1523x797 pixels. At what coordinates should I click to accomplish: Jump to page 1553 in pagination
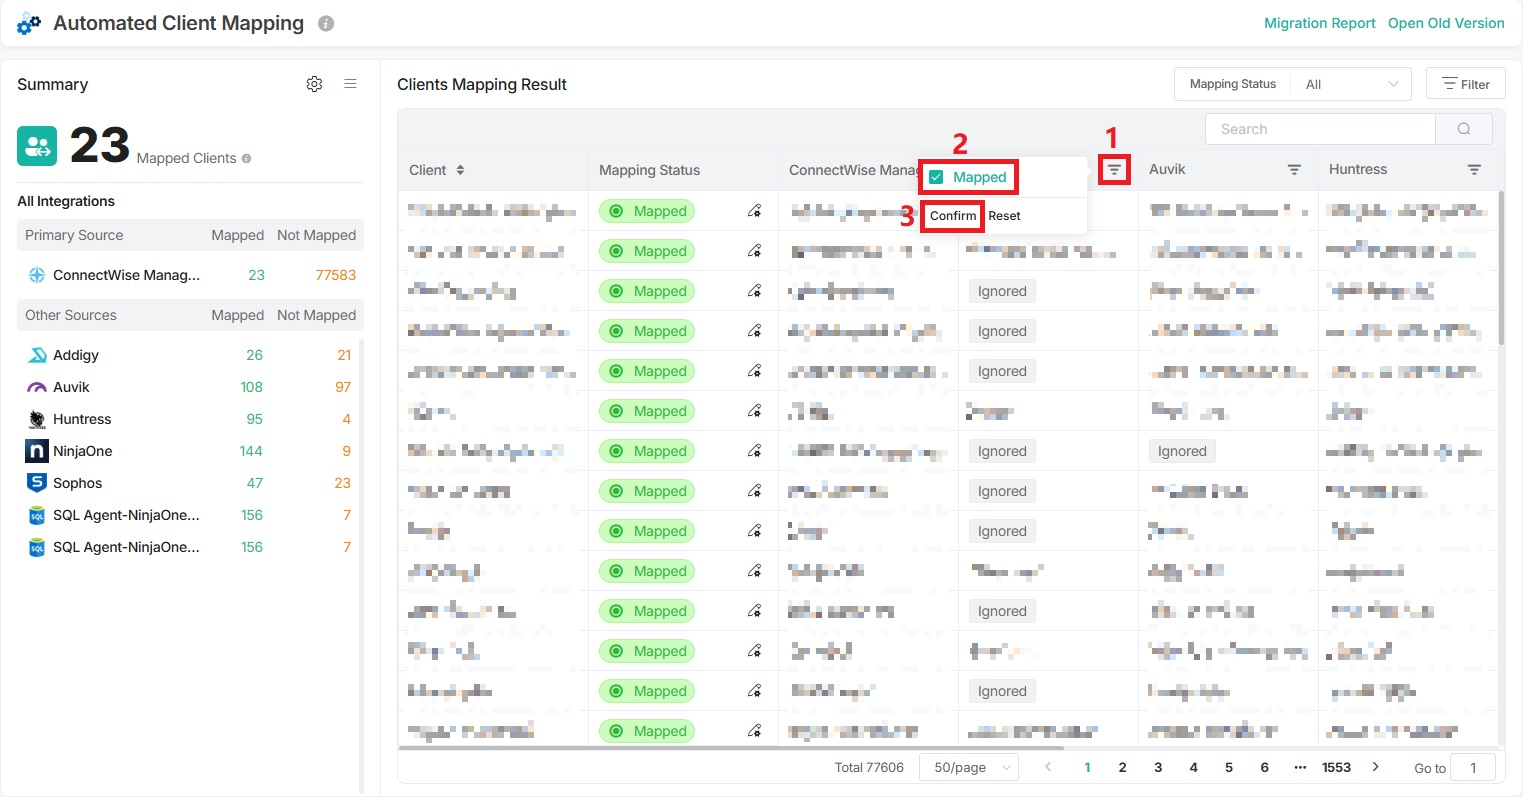(x=1336, y=767)
